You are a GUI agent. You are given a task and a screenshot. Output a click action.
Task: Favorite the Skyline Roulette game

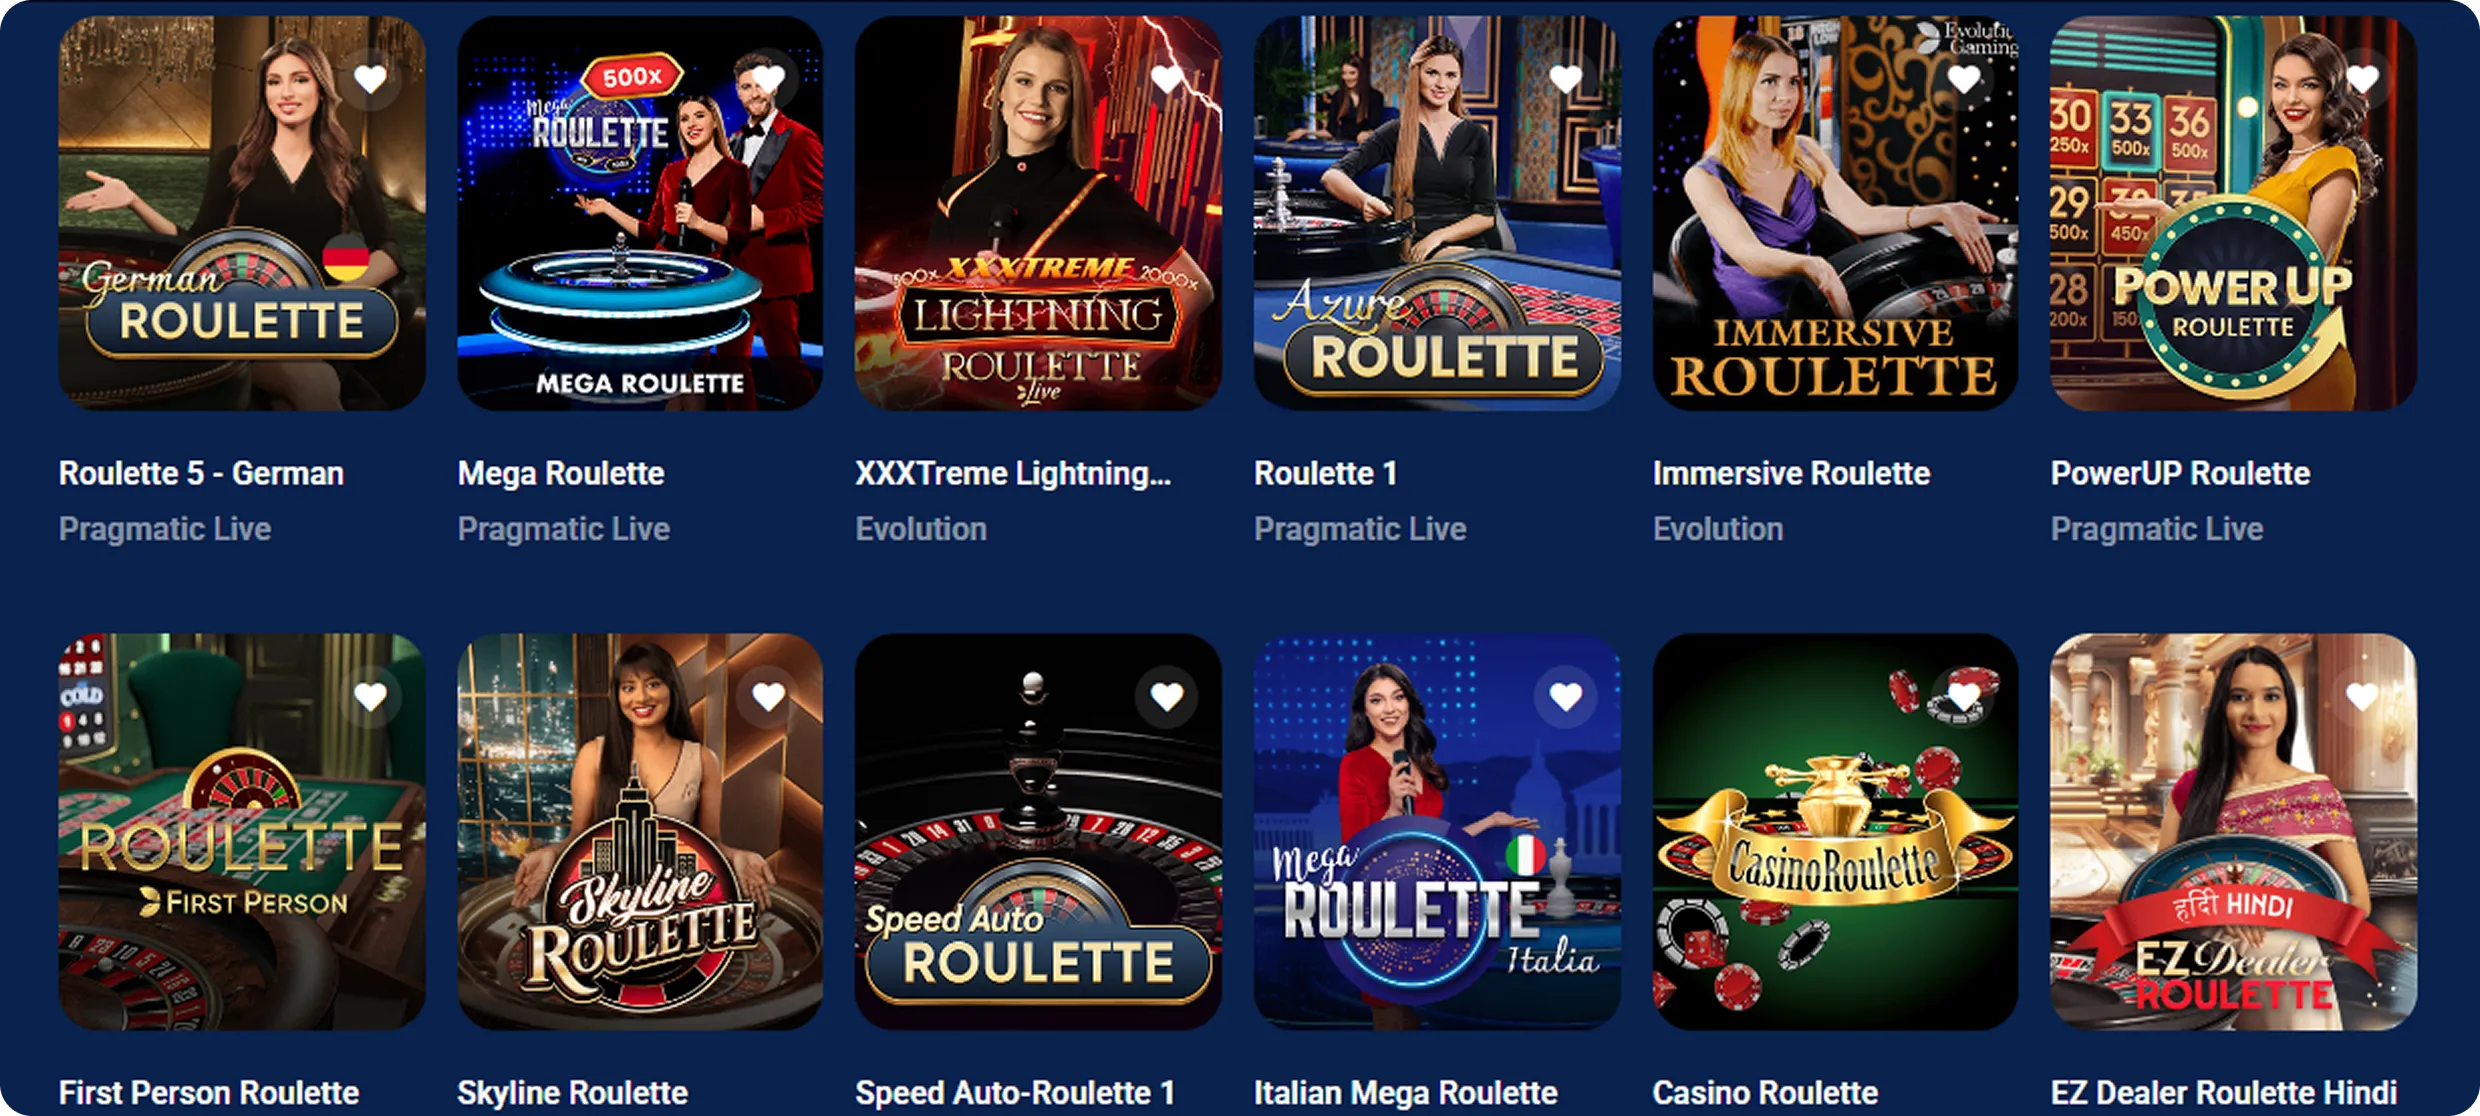(768, 697)
